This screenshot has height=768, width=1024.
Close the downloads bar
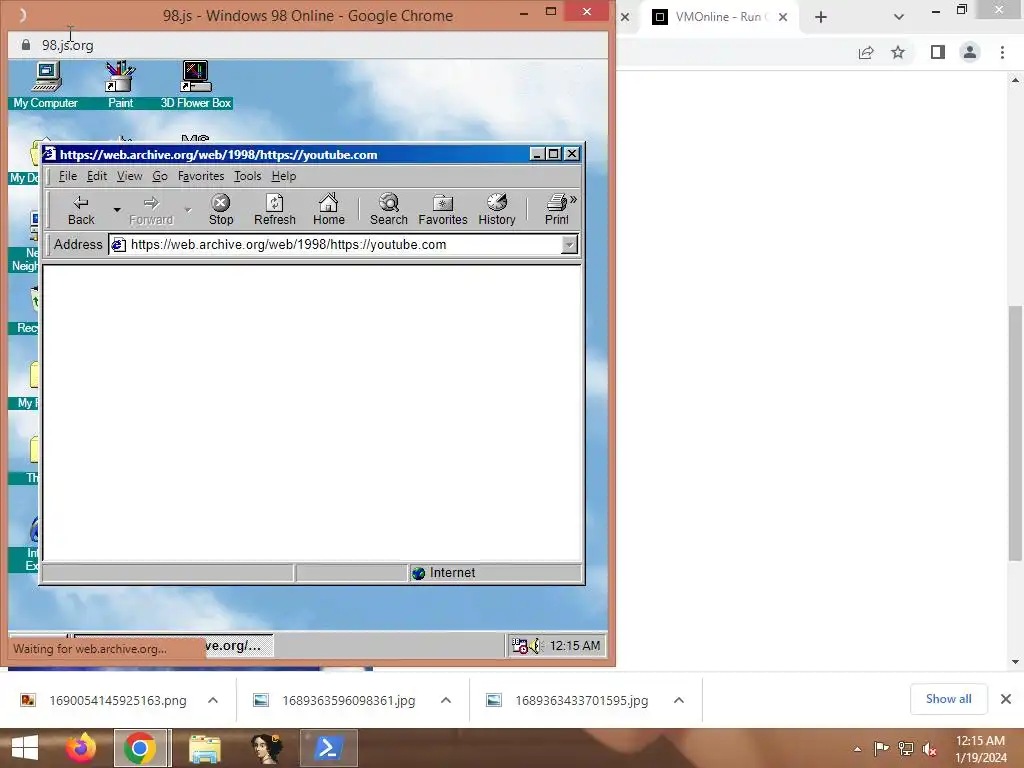click(x=1006, y=699)
